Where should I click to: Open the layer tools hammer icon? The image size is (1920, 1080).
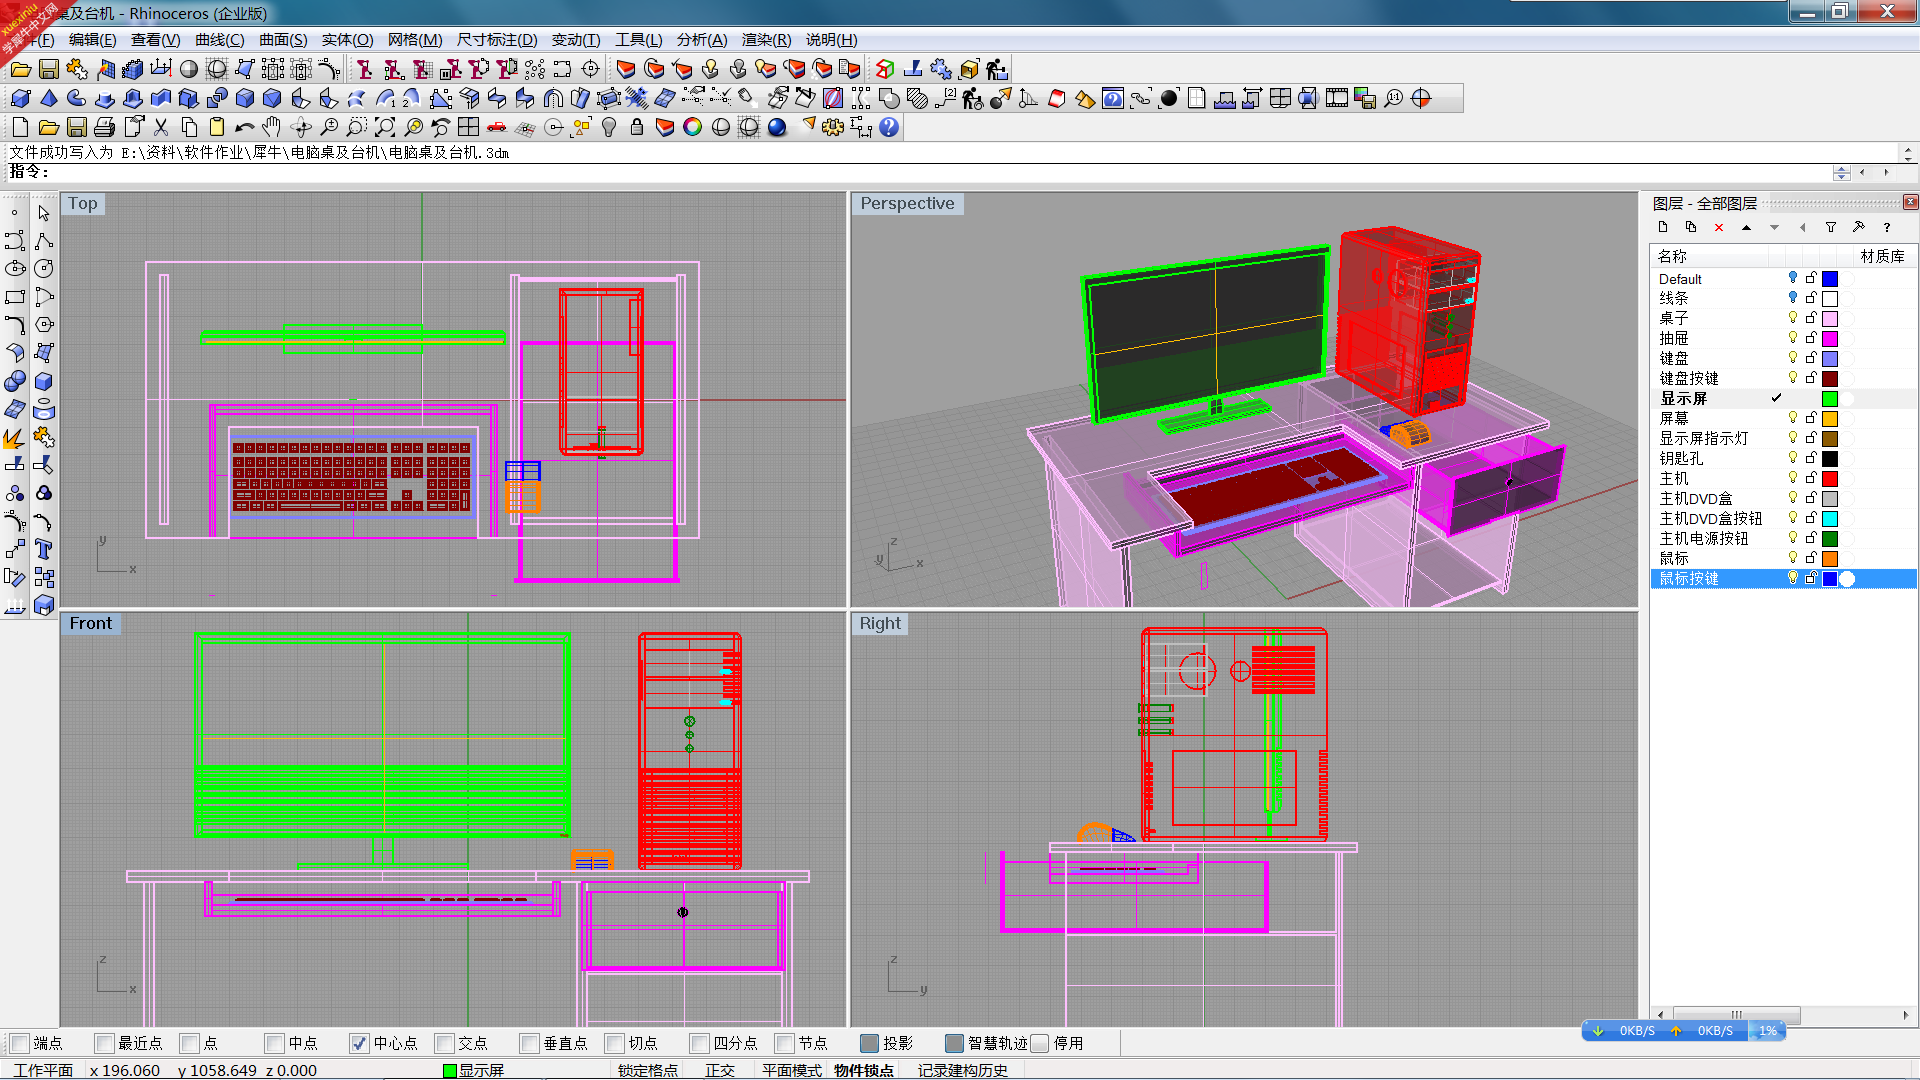[x=1859, y=227]
